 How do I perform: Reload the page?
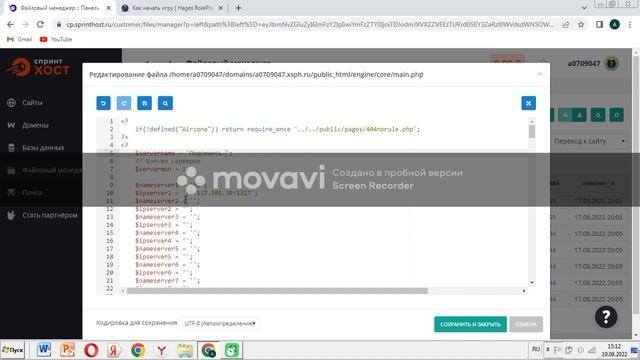[x=40, y=24]
